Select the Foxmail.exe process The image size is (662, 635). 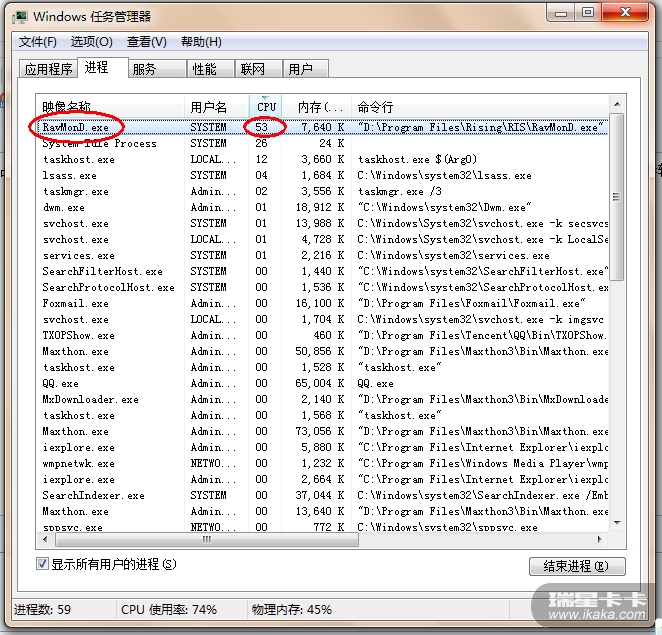pos(323,303)
